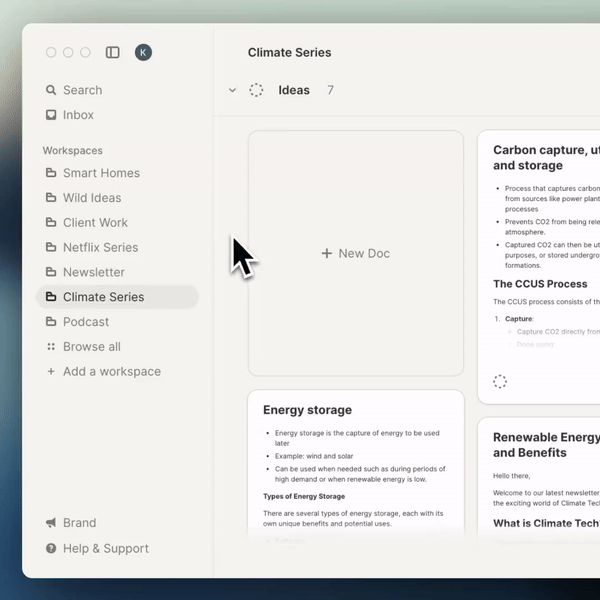Click 'The CCUS Process' heading
This screenshot has width=600, height=600.
[540, 284]
